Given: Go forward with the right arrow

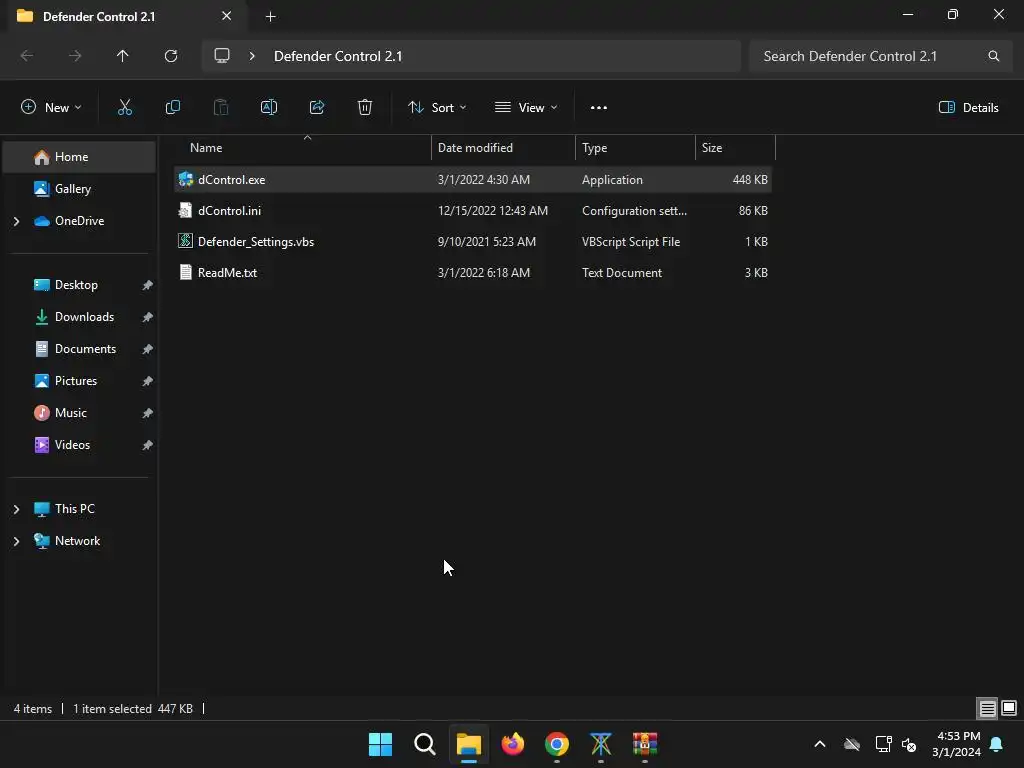Looking at the screenshot, I should [75, 56].
